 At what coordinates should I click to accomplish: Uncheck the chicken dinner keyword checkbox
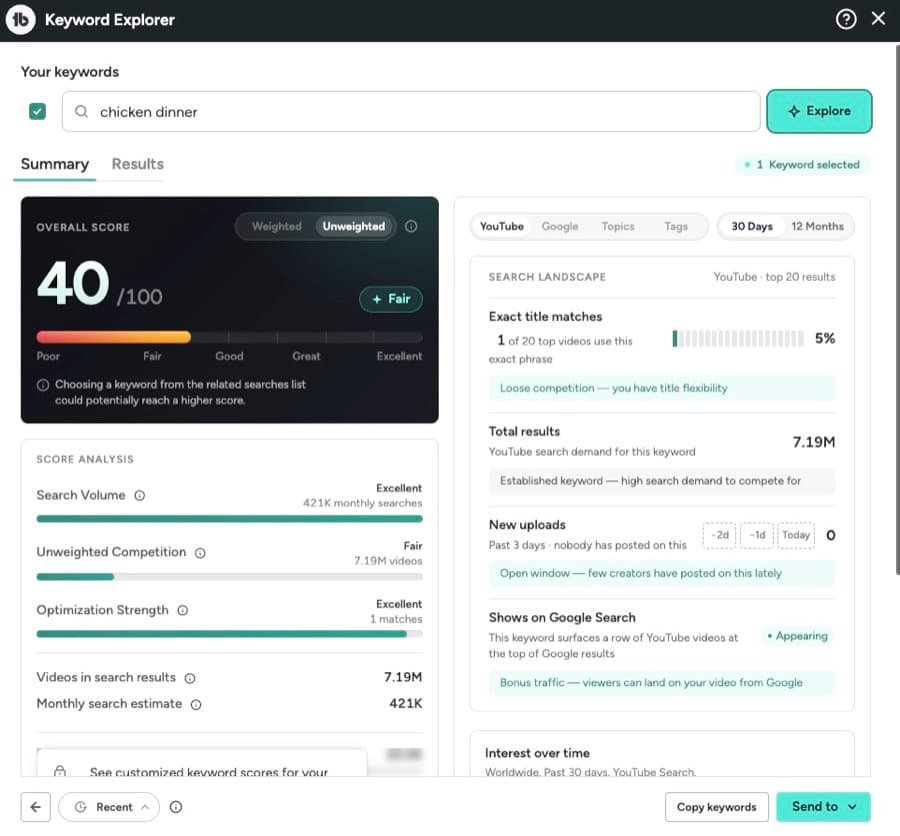coord(37,111)
